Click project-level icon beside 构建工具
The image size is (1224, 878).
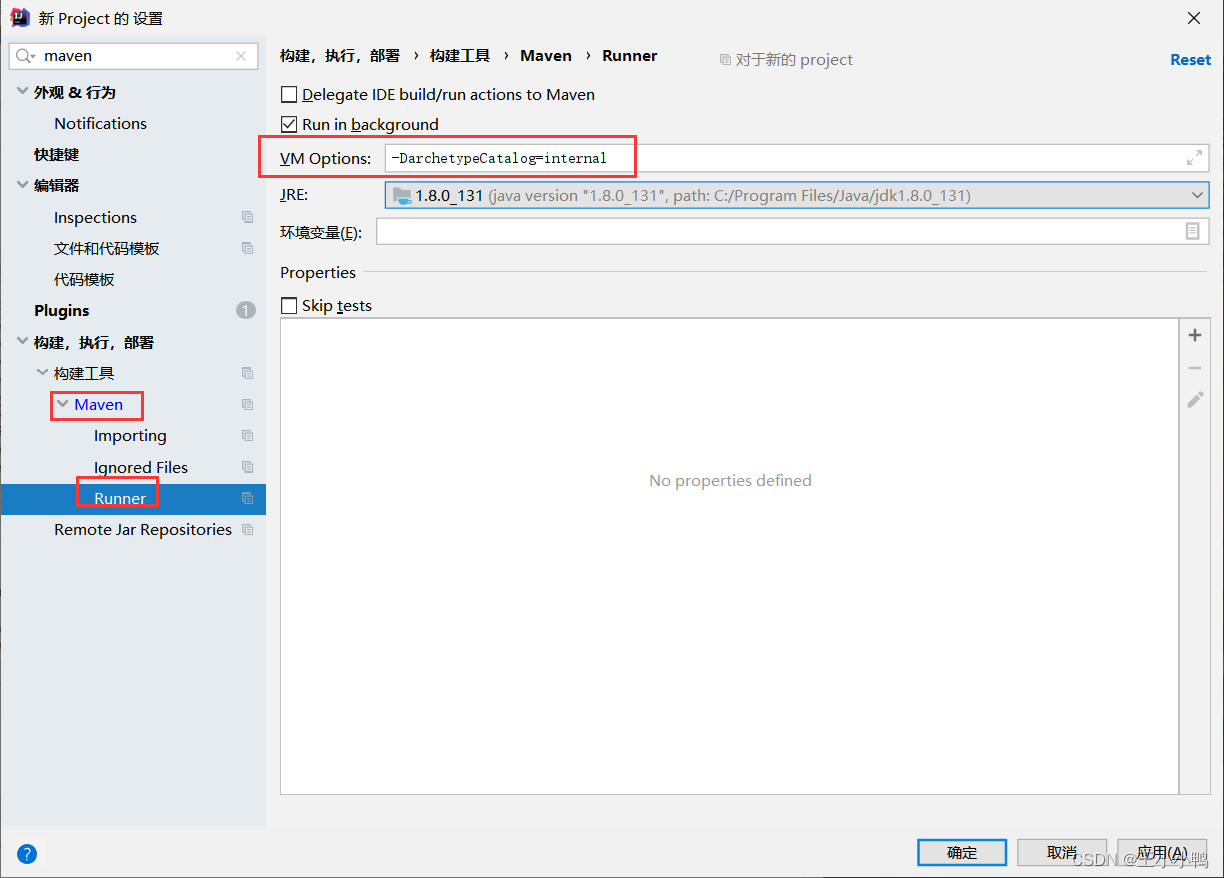(247, 373)
